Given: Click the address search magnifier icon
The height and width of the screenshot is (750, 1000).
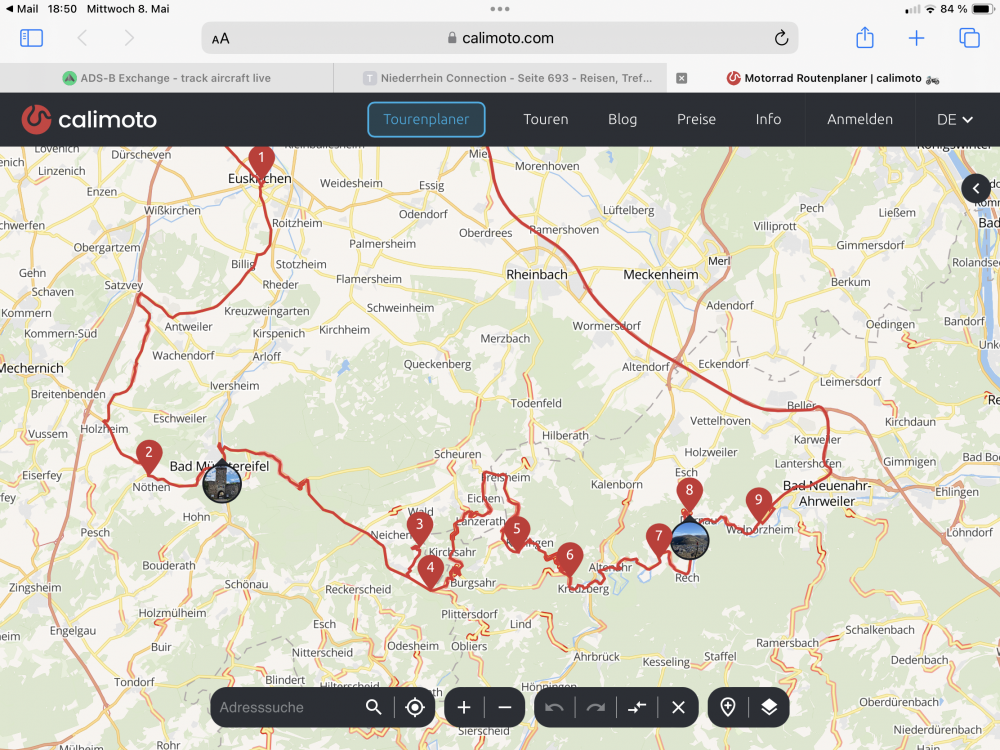Looking at the screenshot, I should [x=374, y=707].
